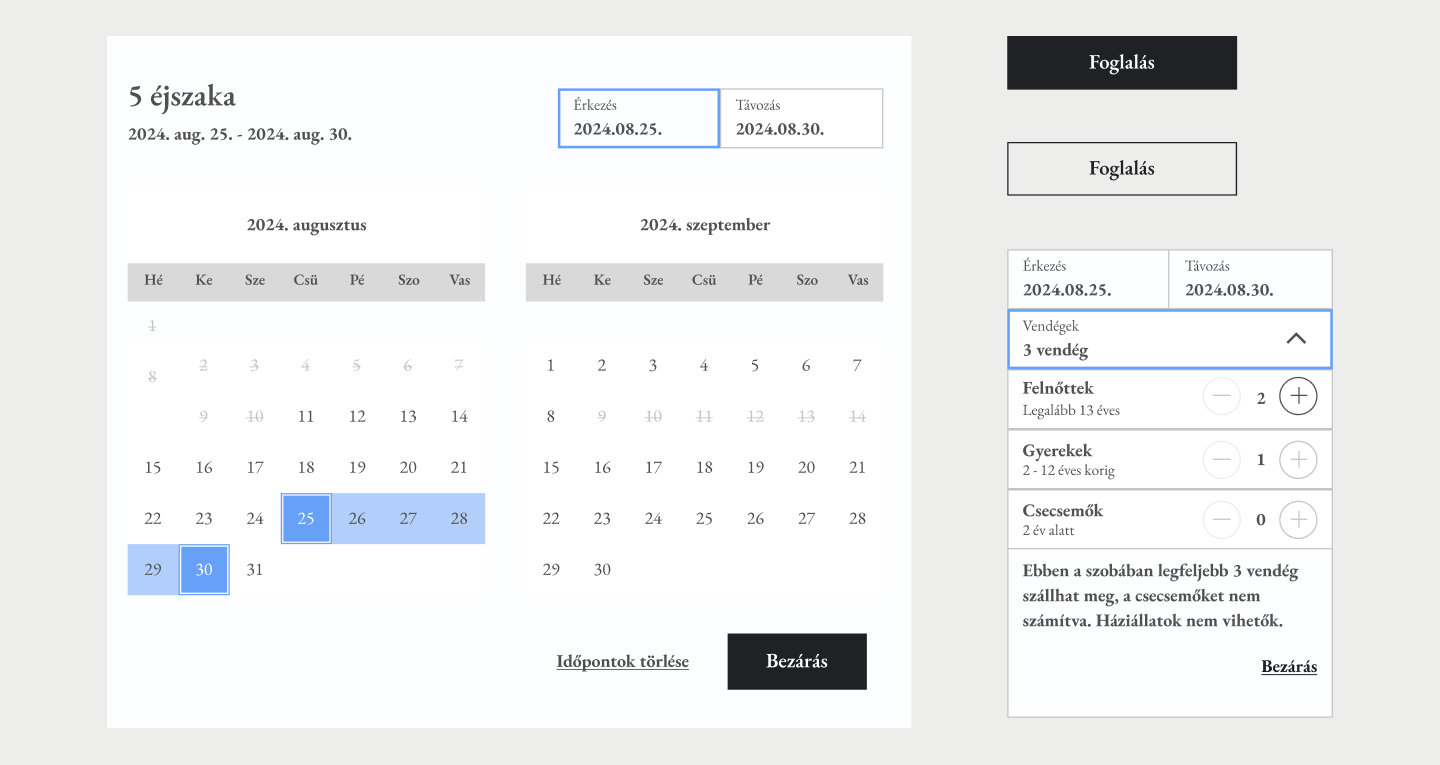
Task: Click the outlined Foglalás button
Action: [x=1121, y=168]
